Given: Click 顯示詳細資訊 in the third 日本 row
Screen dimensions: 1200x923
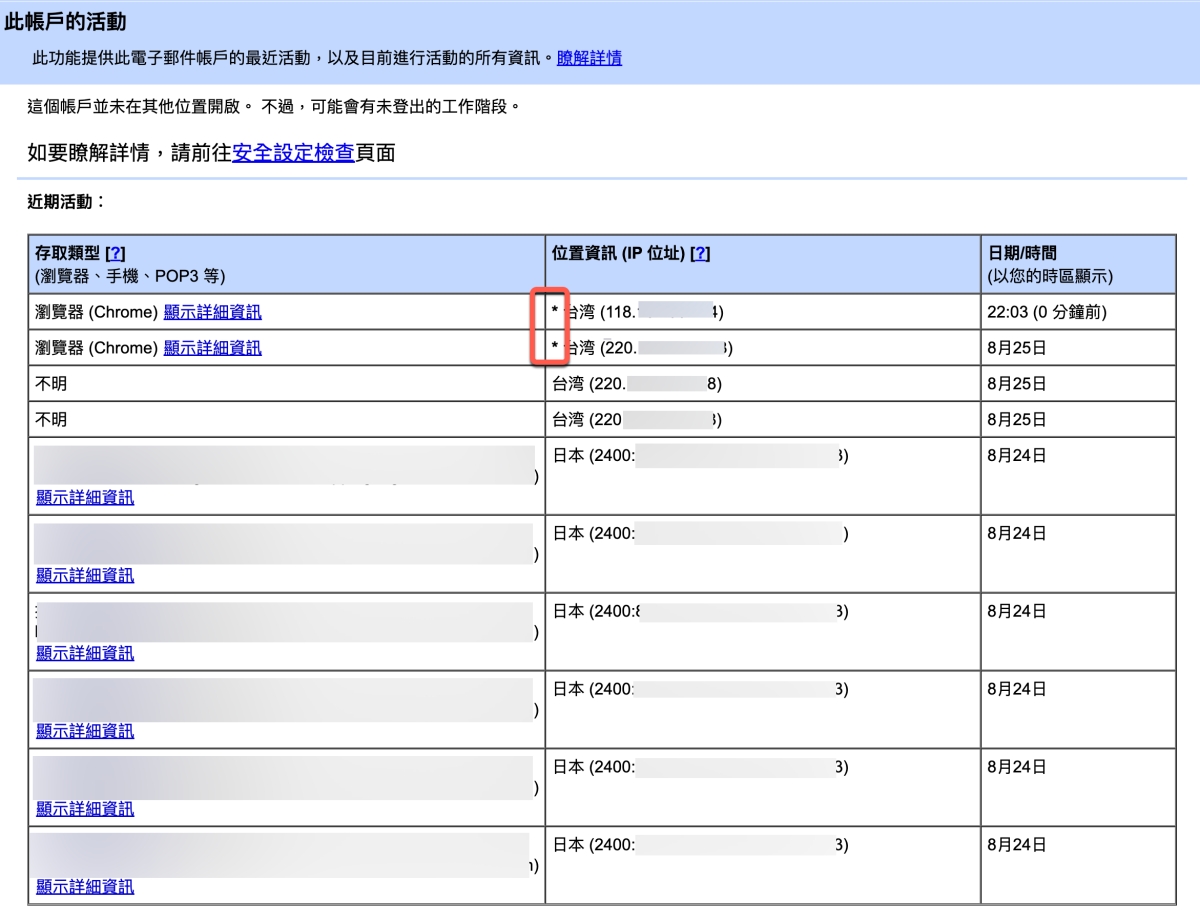Looking at the screenshot, I should (85, 653).
